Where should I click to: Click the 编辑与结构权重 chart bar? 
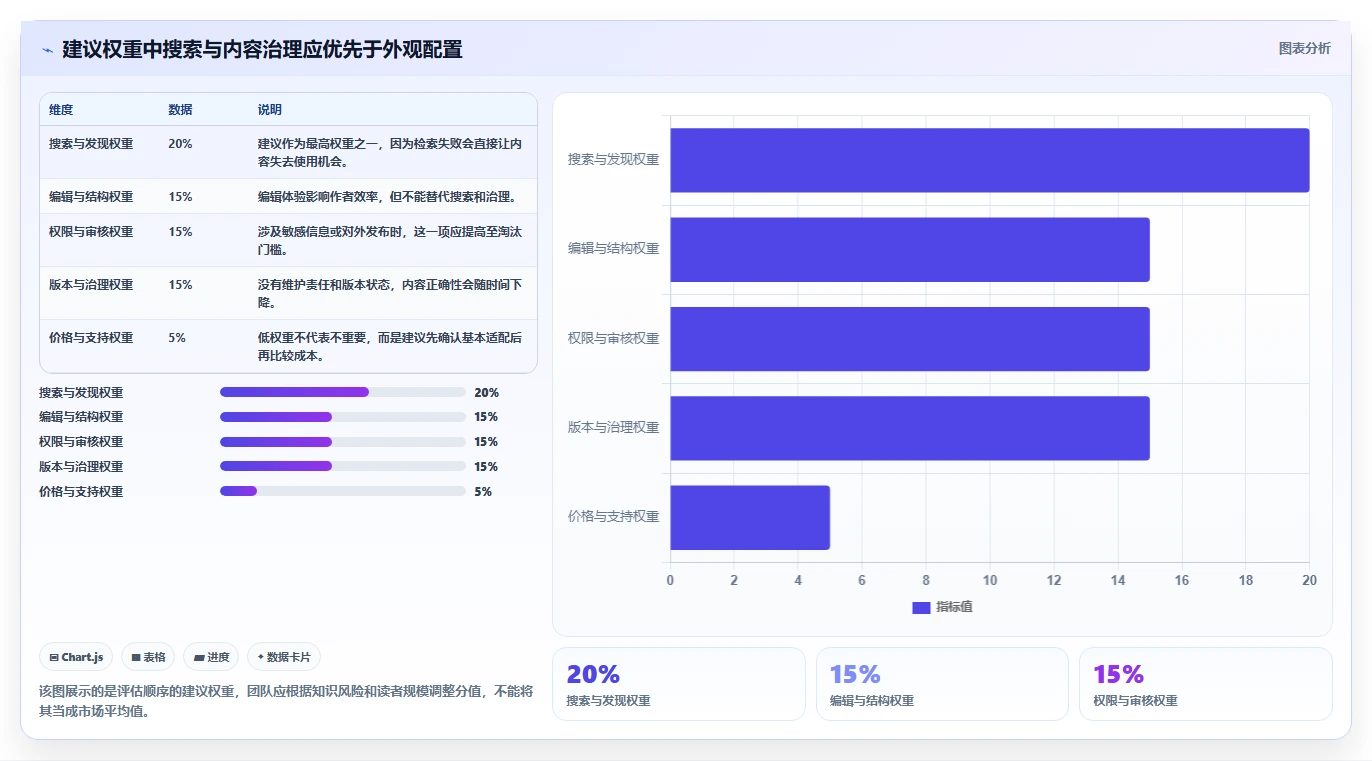(x=910, y=249)
